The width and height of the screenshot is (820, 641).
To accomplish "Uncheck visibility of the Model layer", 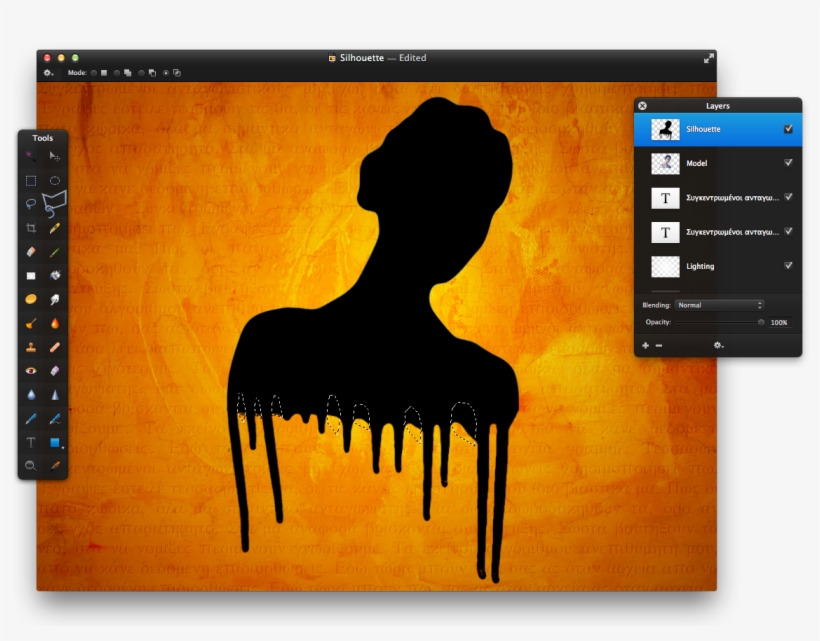I will tap(787, 164).
